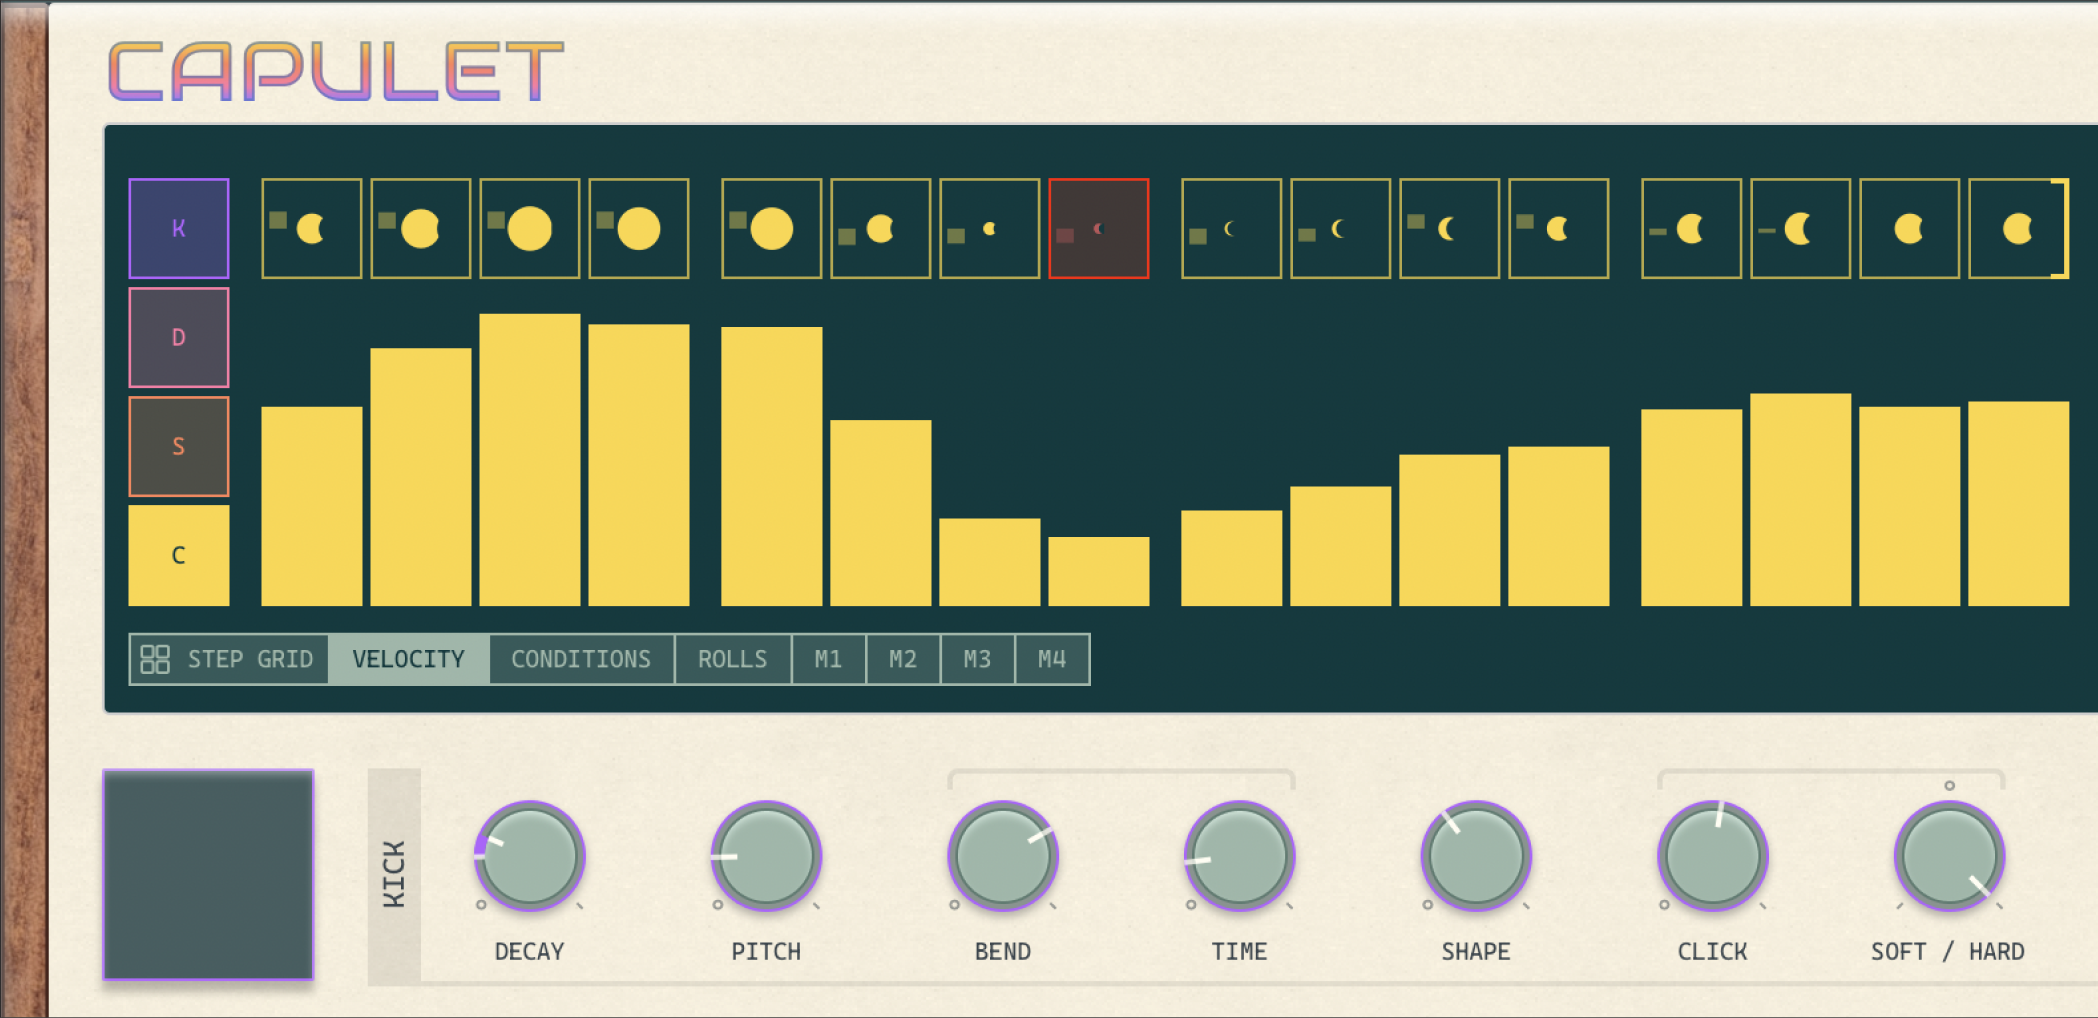Click the BEND knob
Screen dimensions: 2098x1018
[x=1003, y=856]
